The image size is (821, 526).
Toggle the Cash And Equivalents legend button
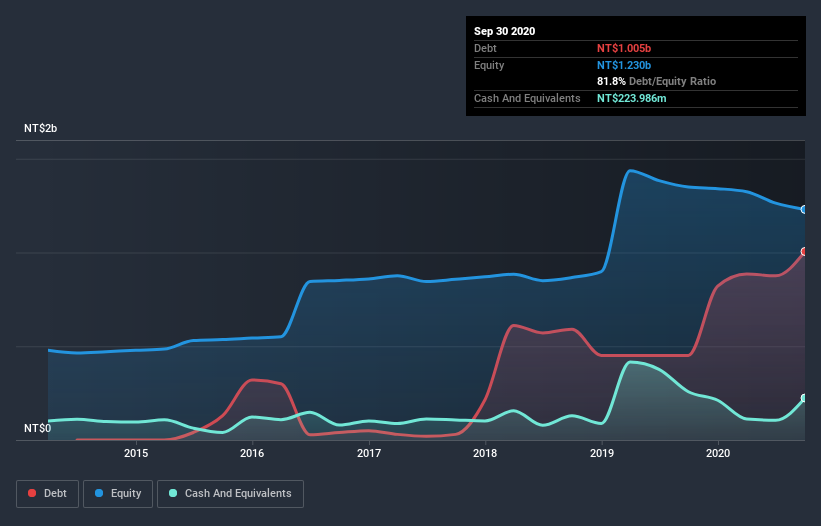pos(230,494)
